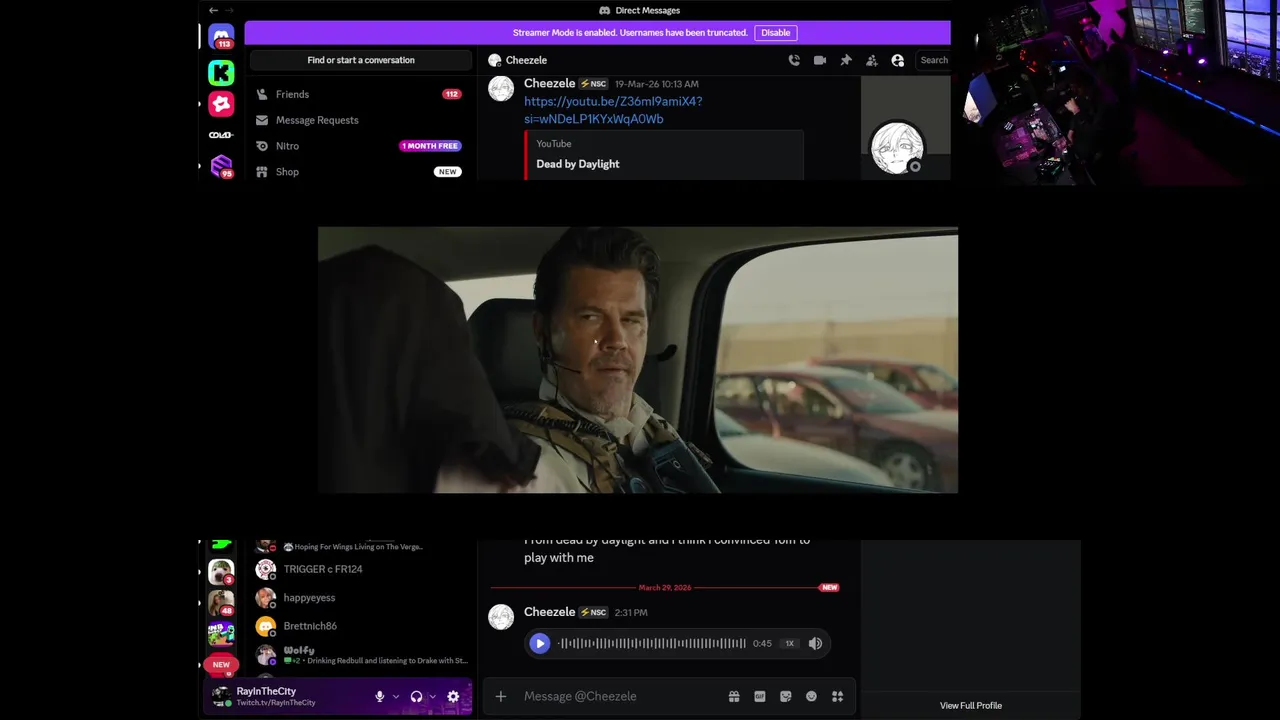Open pinned messages in the chat
Screen dimensions: 1280x720
pos(846,60)
